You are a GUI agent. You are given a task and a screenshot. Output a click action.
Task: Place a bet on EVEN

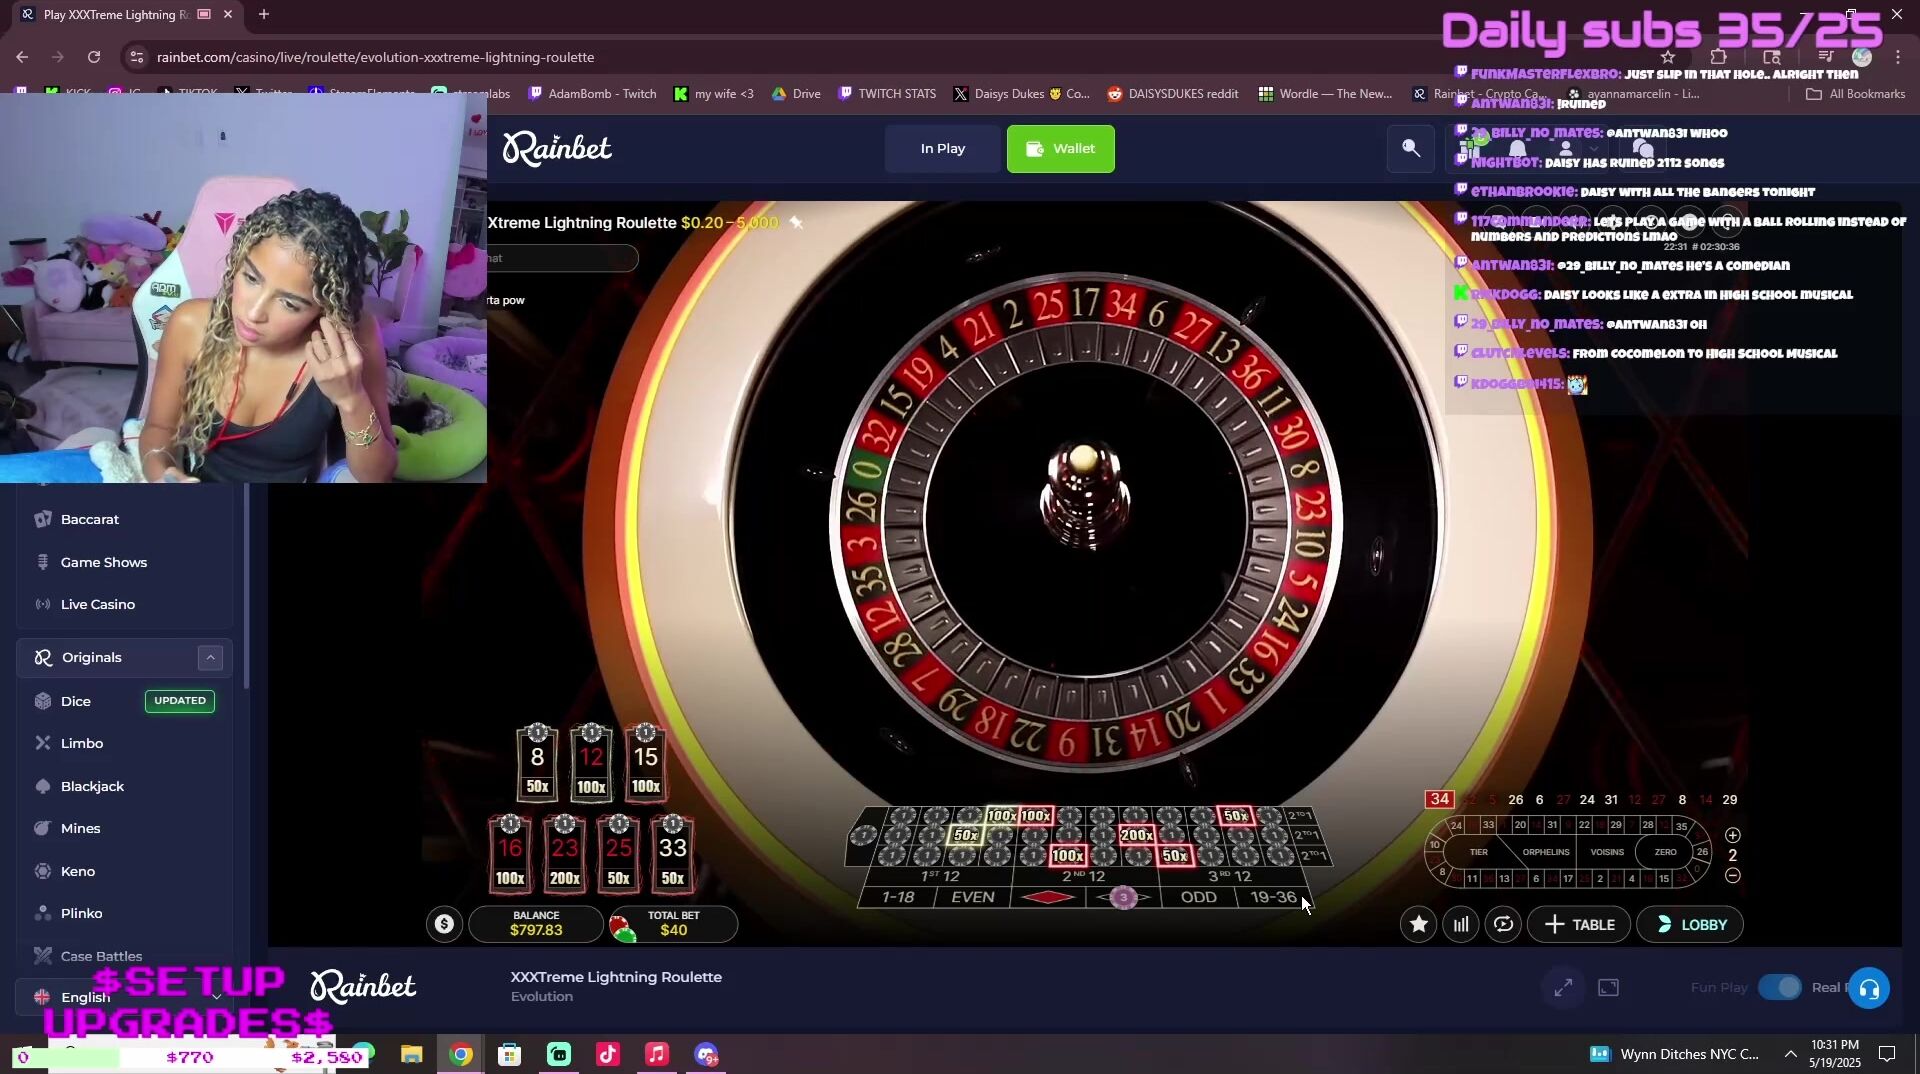[x=973, y=897]
